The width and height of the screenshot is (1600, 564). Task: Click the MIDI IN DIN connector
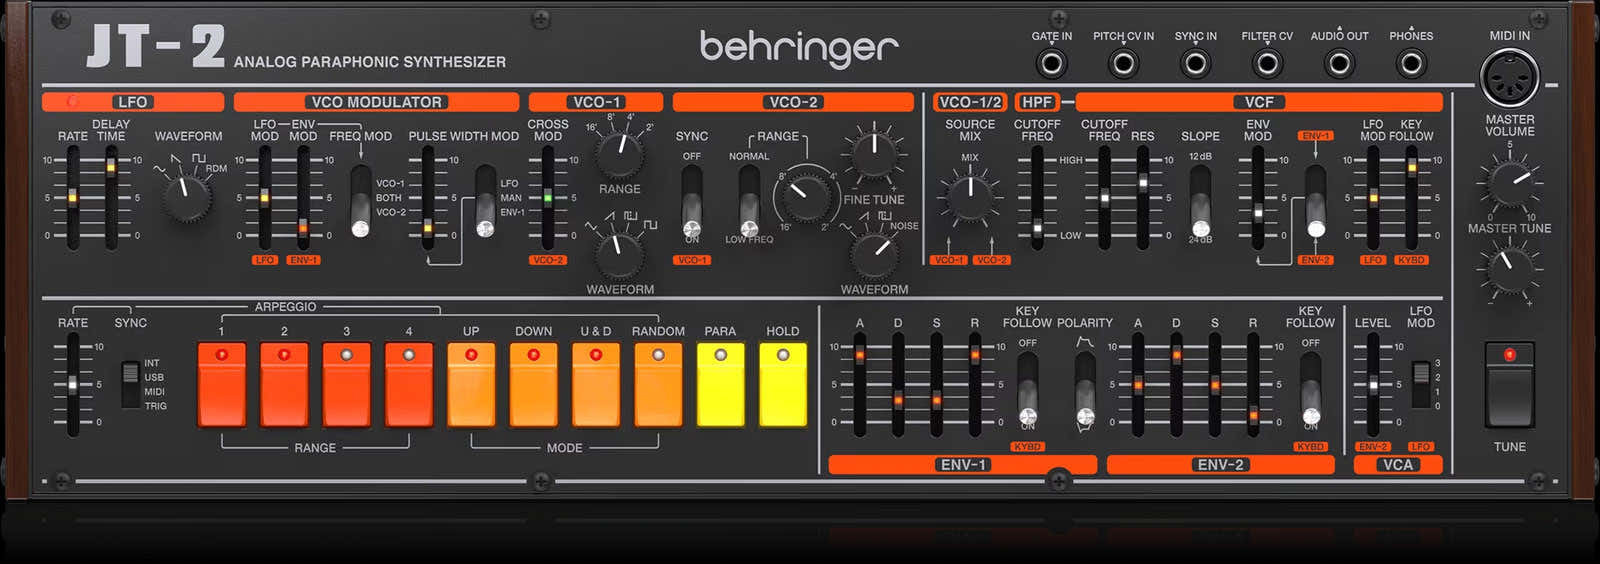1509,78
